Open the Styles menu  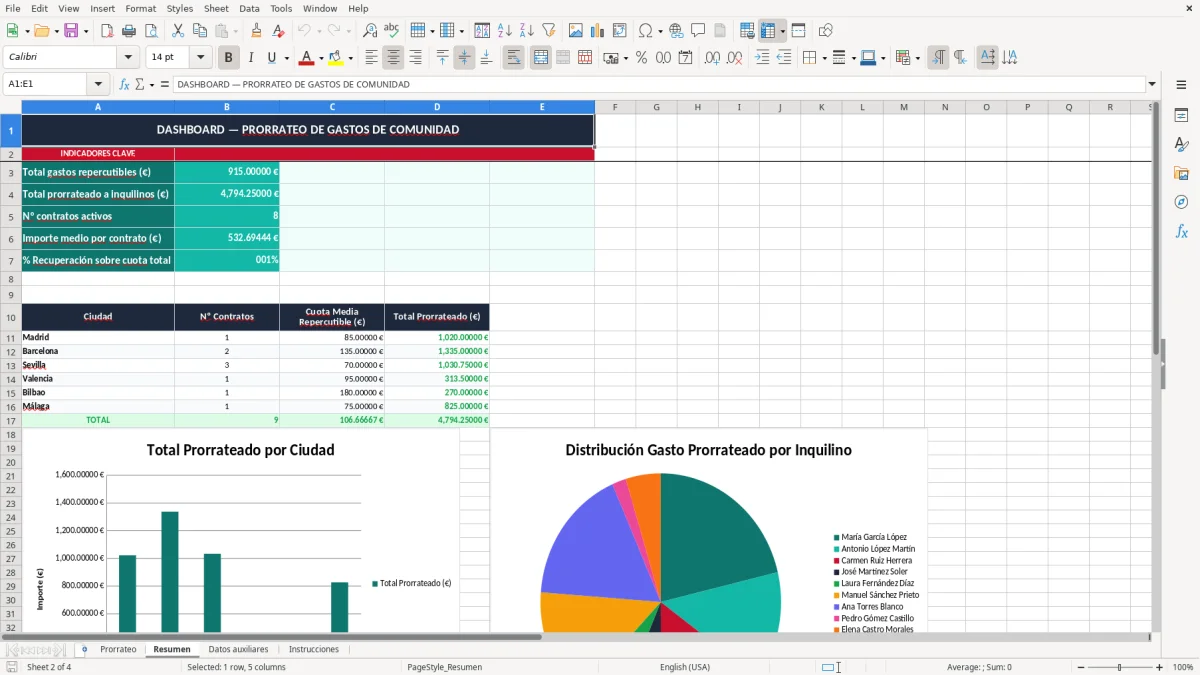click(x=180, y=8)
